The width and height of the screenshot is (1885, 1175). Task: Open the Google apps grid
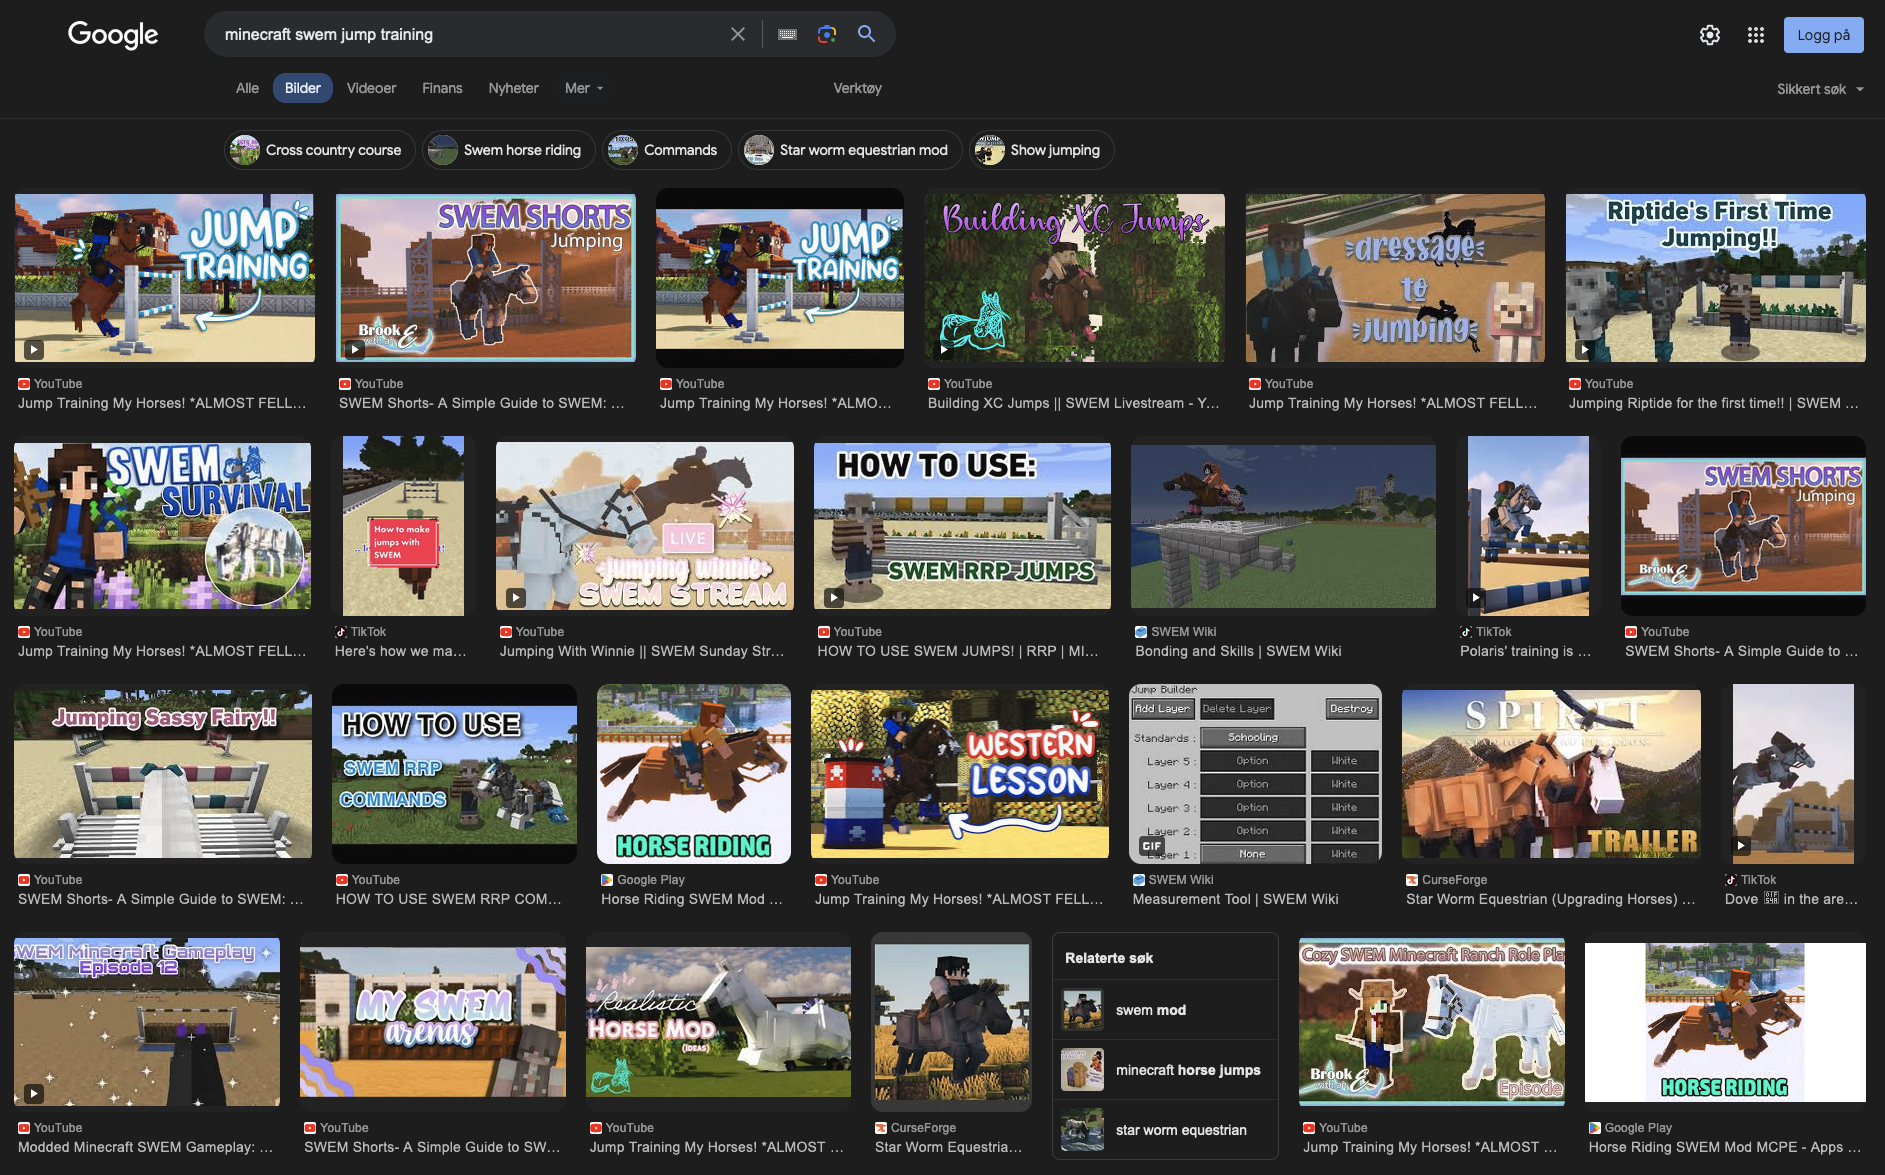pos(1756,35)
